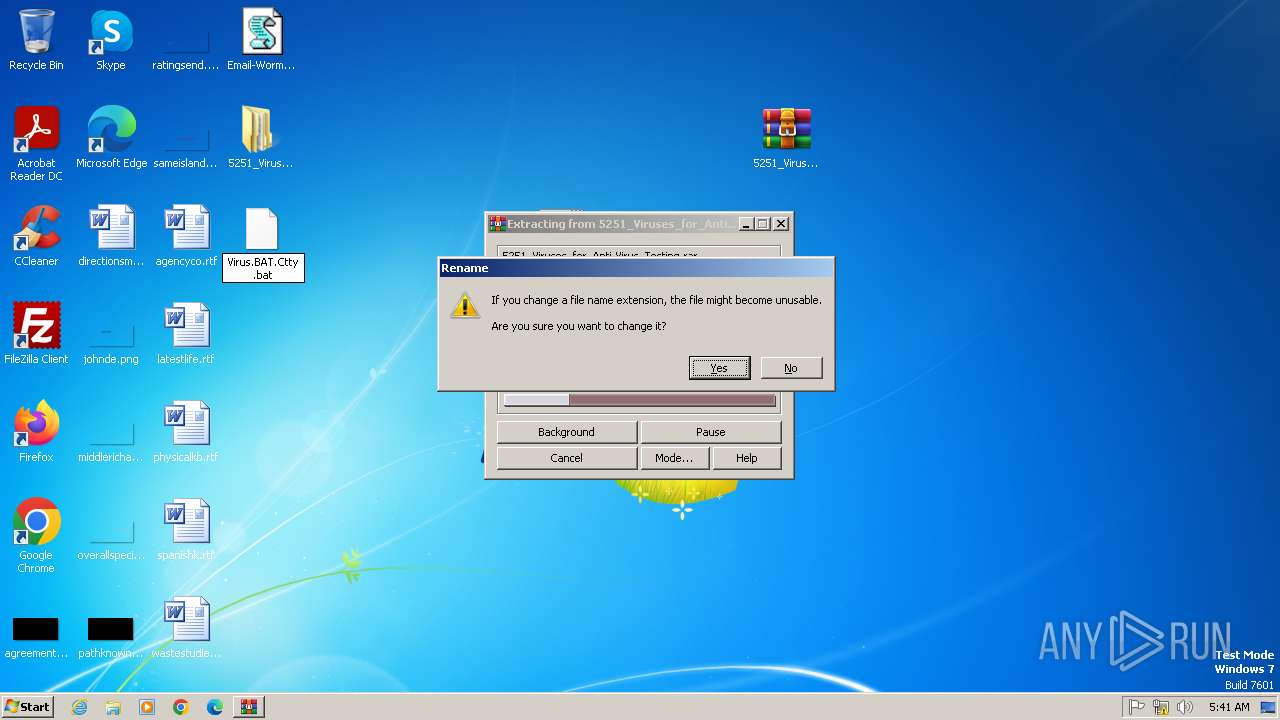Select the 5251_Virus RAR archive icon
This screenshot has height=720, width=1280.
click(786, 138)
